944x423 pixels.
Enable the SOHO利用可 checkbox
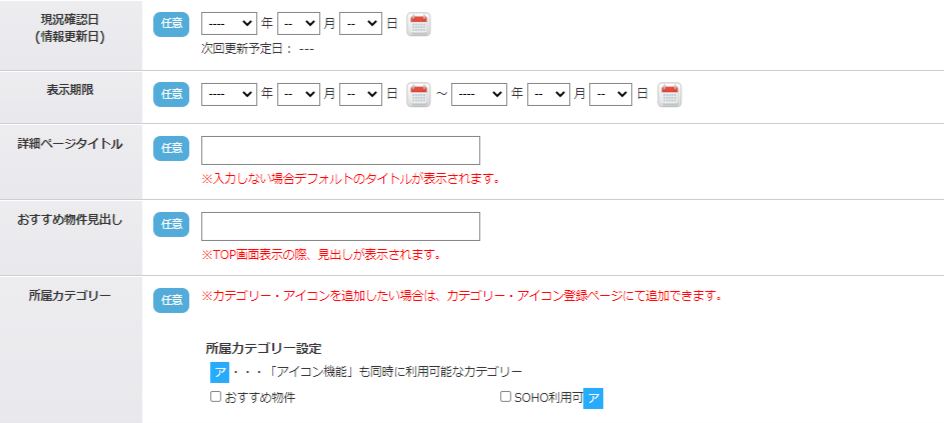[506, 397]
